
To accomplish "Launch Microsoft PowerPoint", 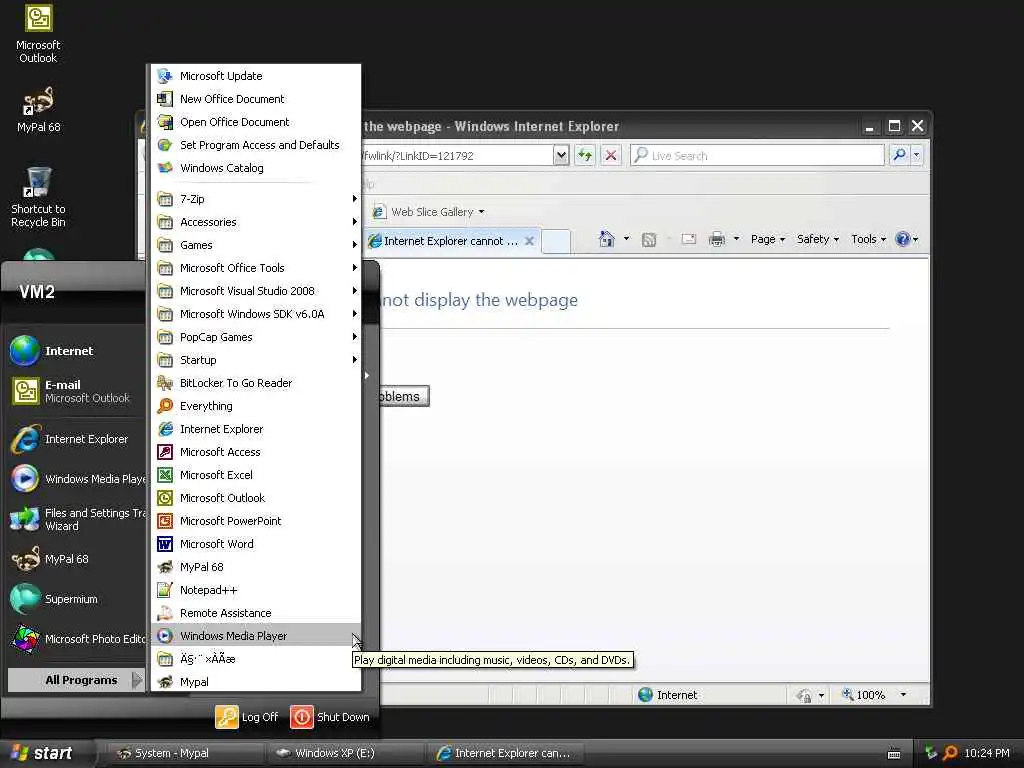I will [256, 520].
